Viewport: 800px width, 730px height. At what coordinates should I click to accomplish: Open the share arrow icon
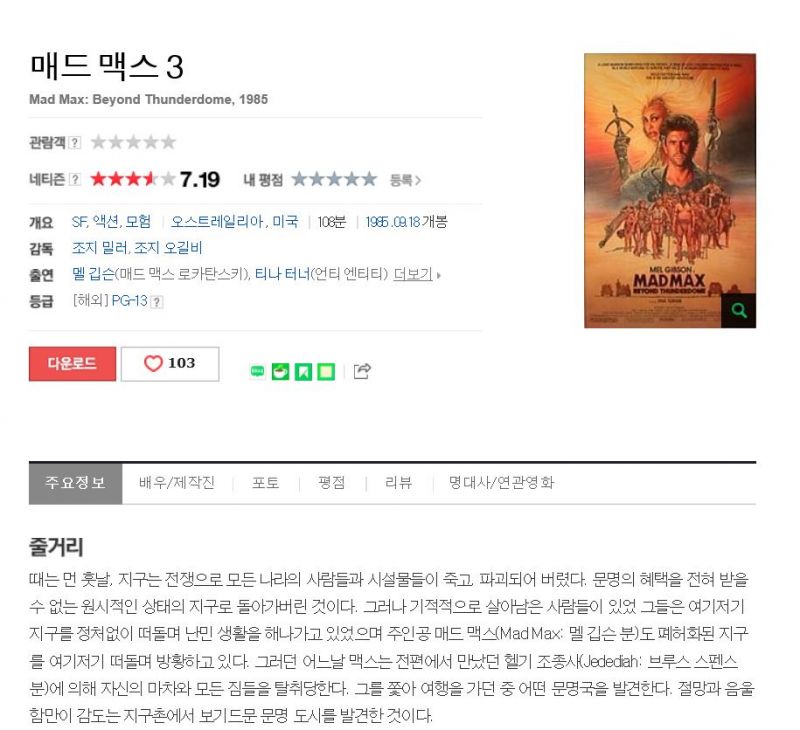tap(362, 371)
